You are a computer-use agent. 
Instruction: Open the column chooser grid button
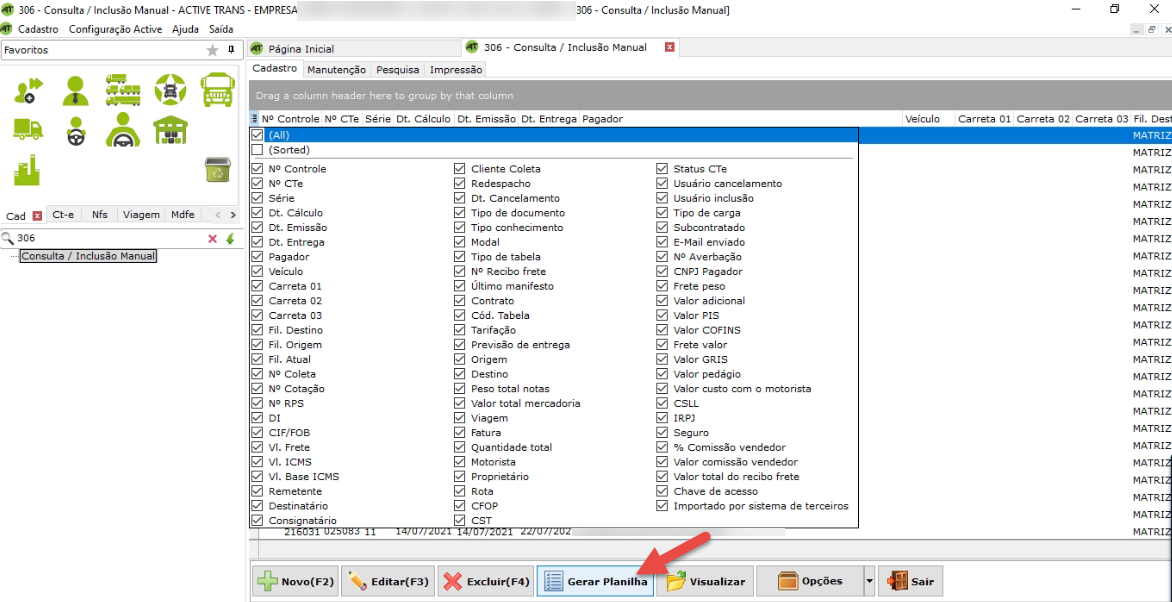pos(254,119)
